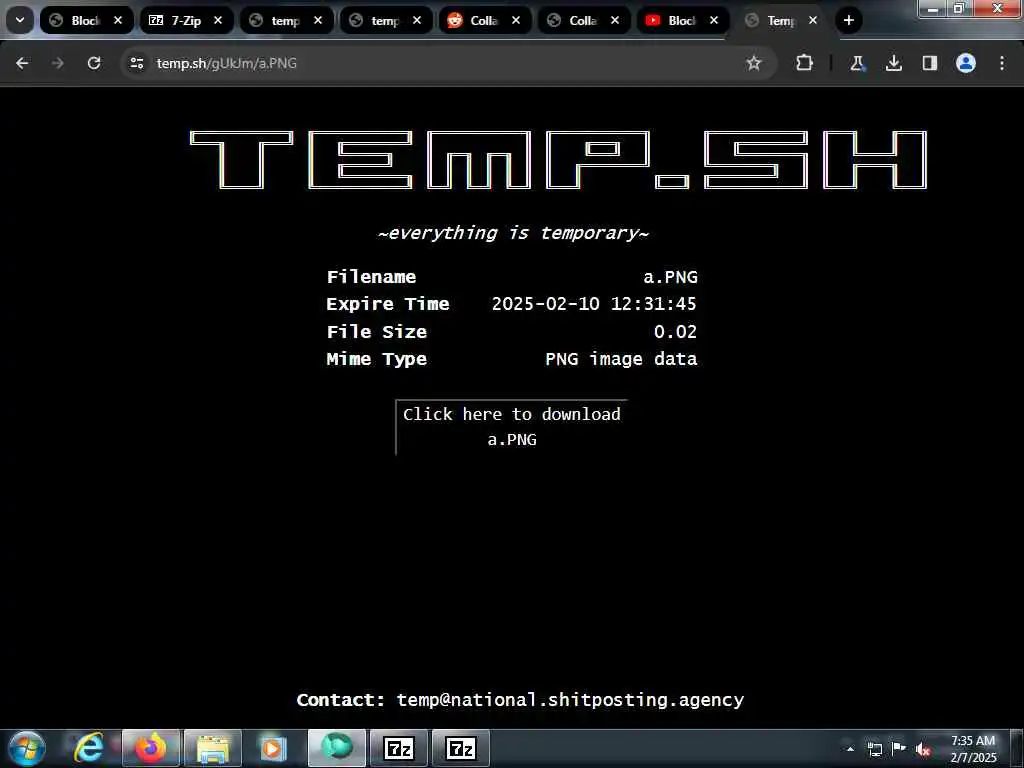The height and width of the screenshot is (768, 1024).
Task: Close the 7-Zip tab
Action: 218,20
